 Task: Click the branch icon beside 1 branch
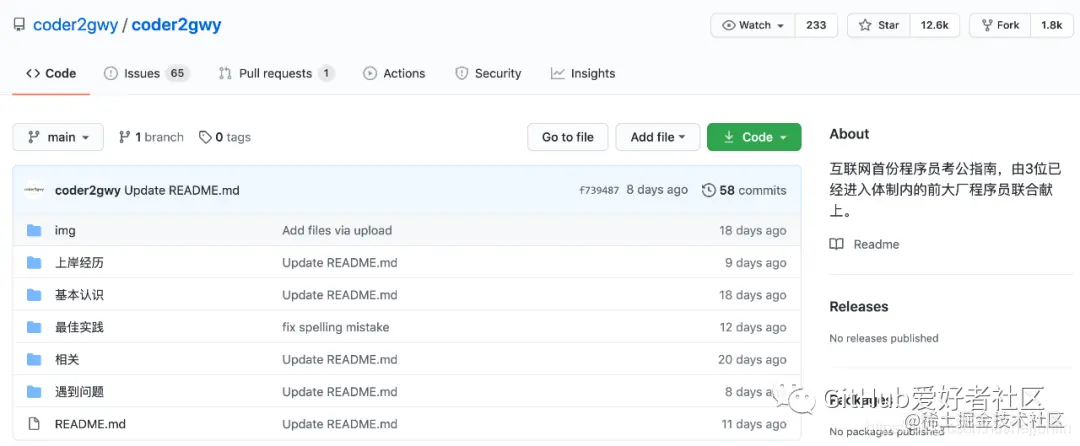click(x=125, y=137)
